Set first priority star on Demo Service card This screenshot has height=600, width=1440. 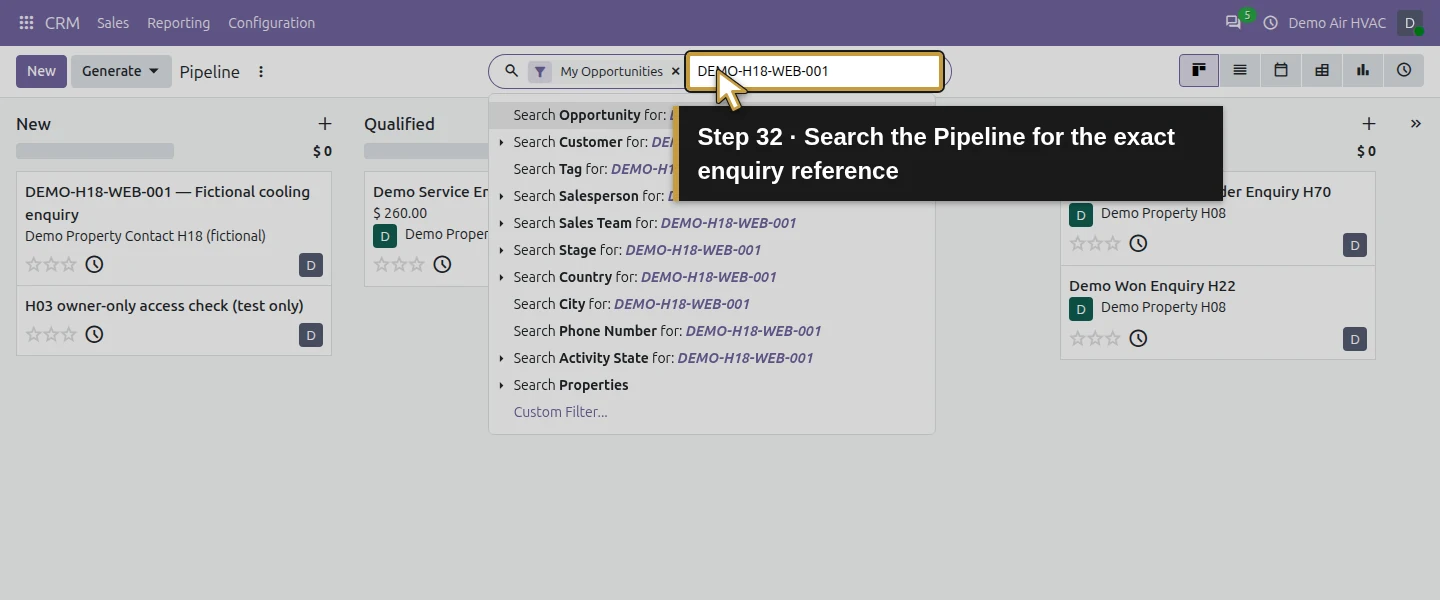point(381,264)
